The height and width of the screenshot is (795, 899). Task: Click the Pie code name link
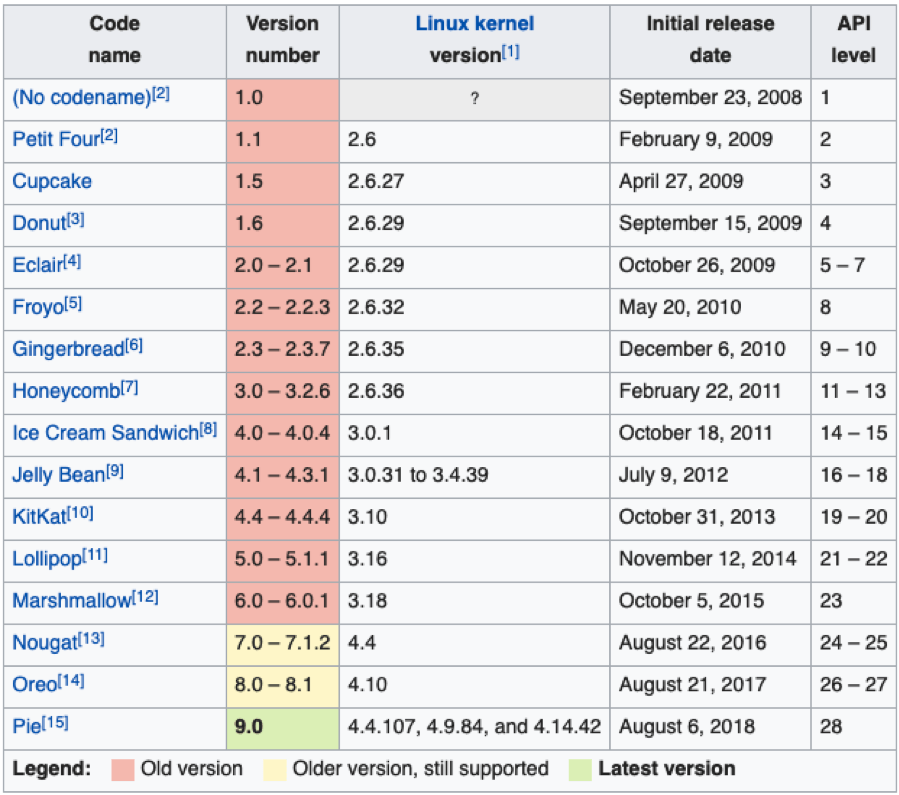point(27,726)
